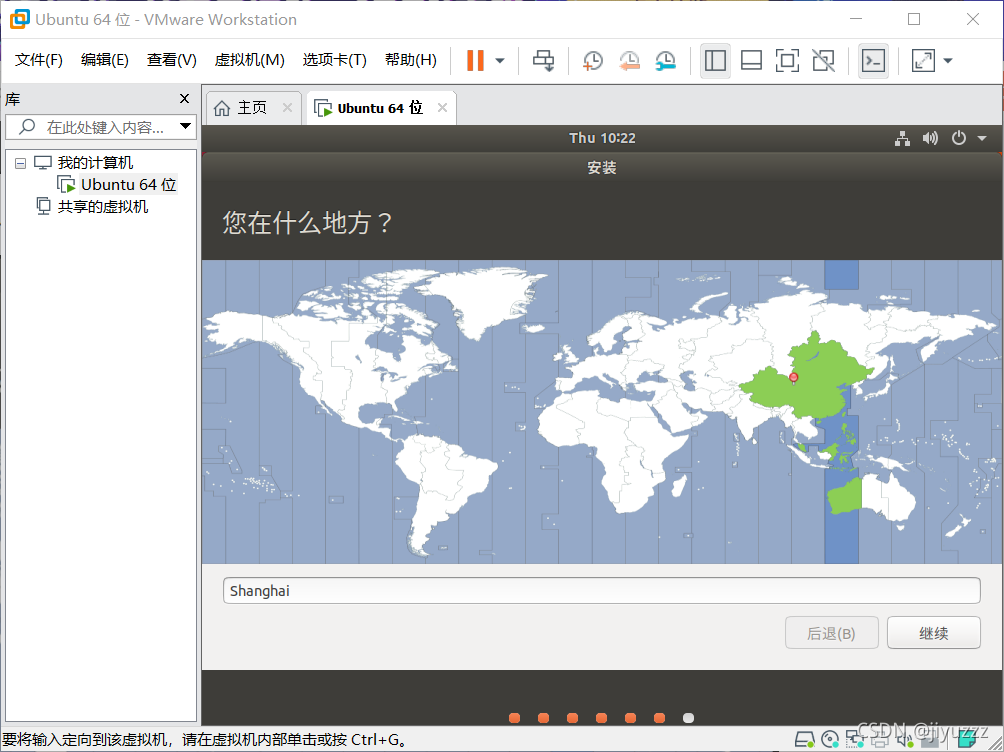Close the Ubuntu 64 位 tab
1004x752 pixels.
[x=442, y=108]
